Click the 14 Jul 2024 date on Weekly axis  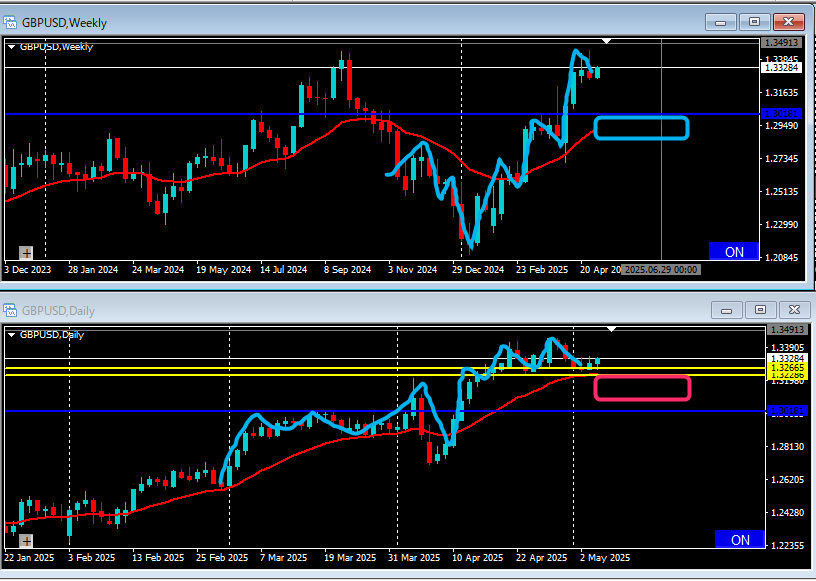(x=284, y=270)
